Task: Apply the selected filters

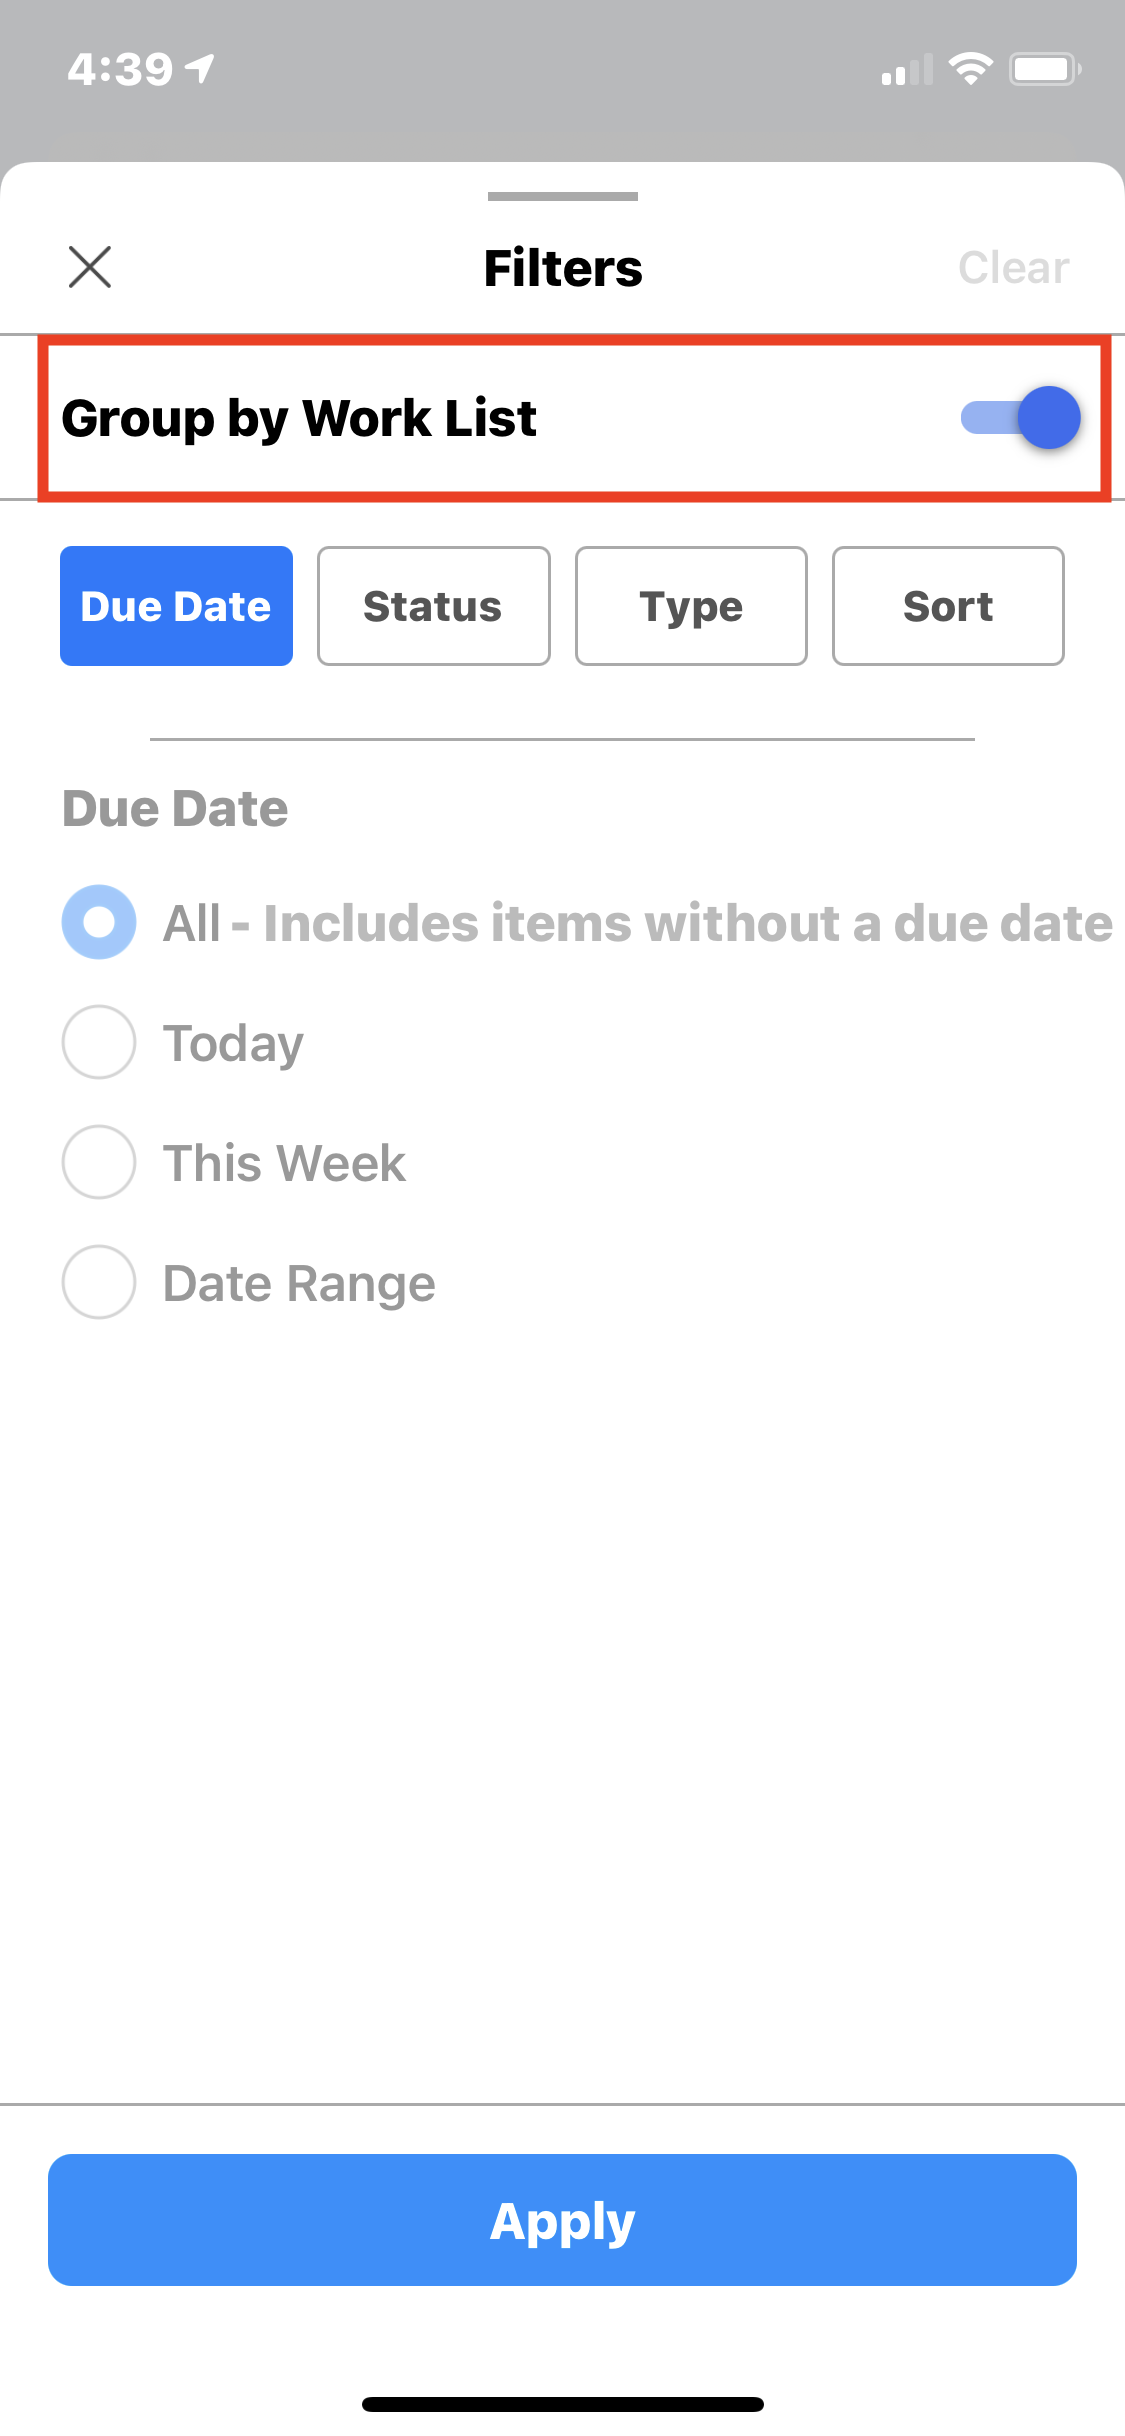Action: 562,2220
